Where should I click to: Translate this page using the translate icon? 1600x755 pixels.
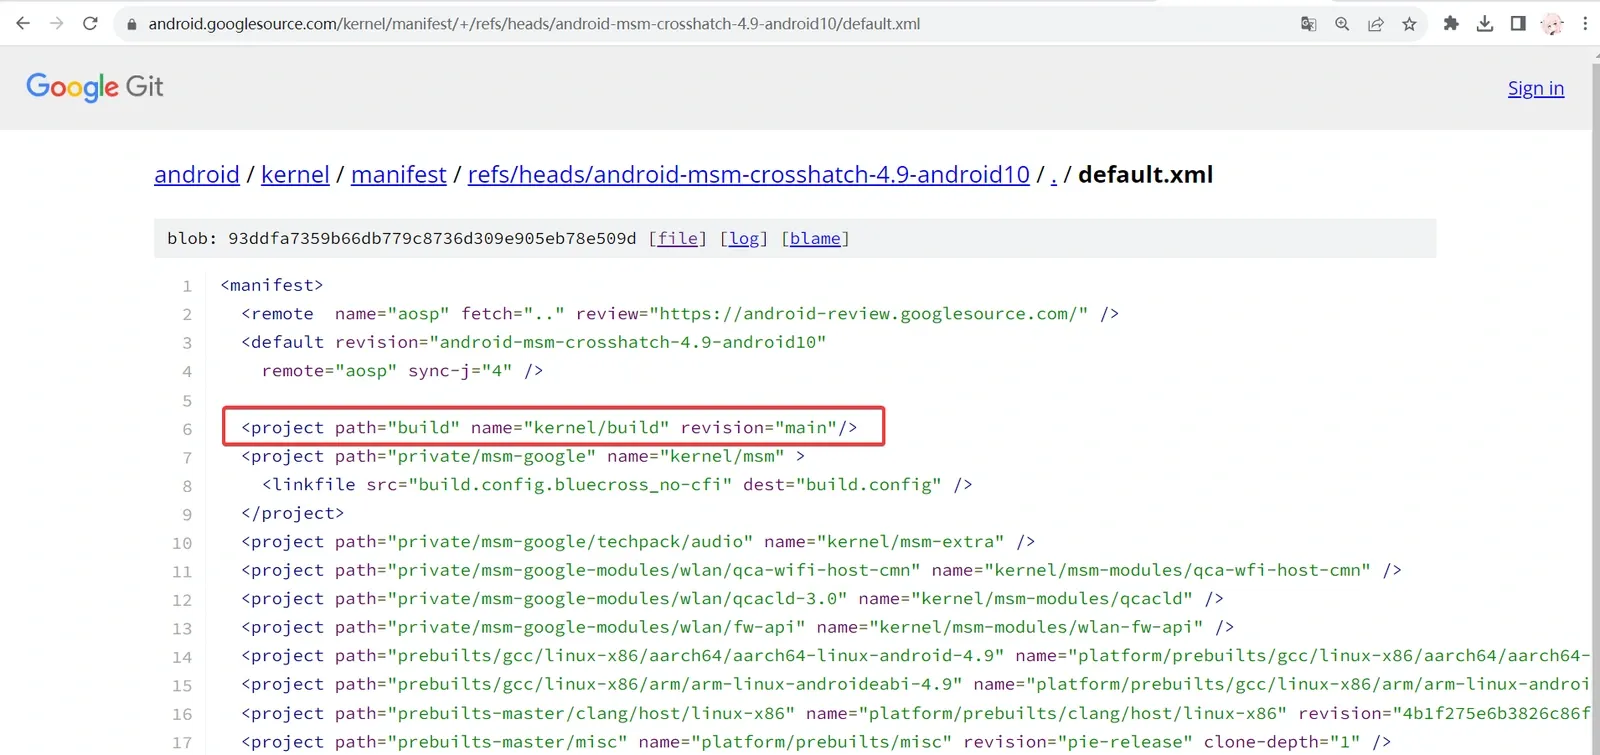click(x=1308, y=24)
